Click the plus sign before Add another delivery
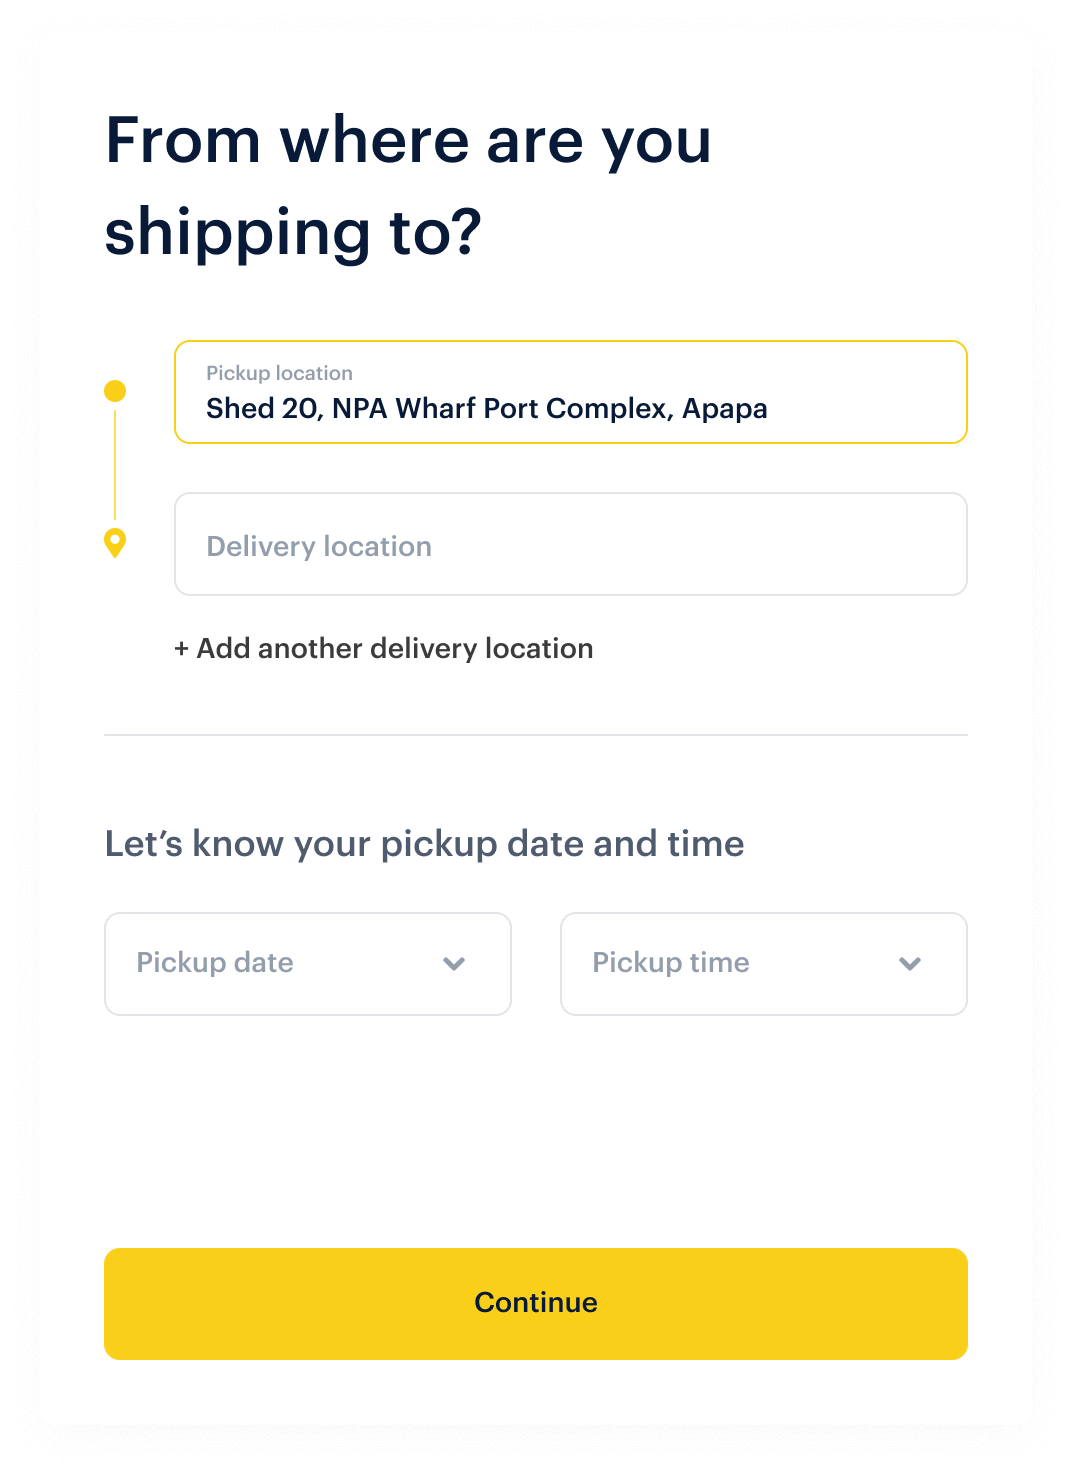1072x1472 pixels. (x=181, y=649)
